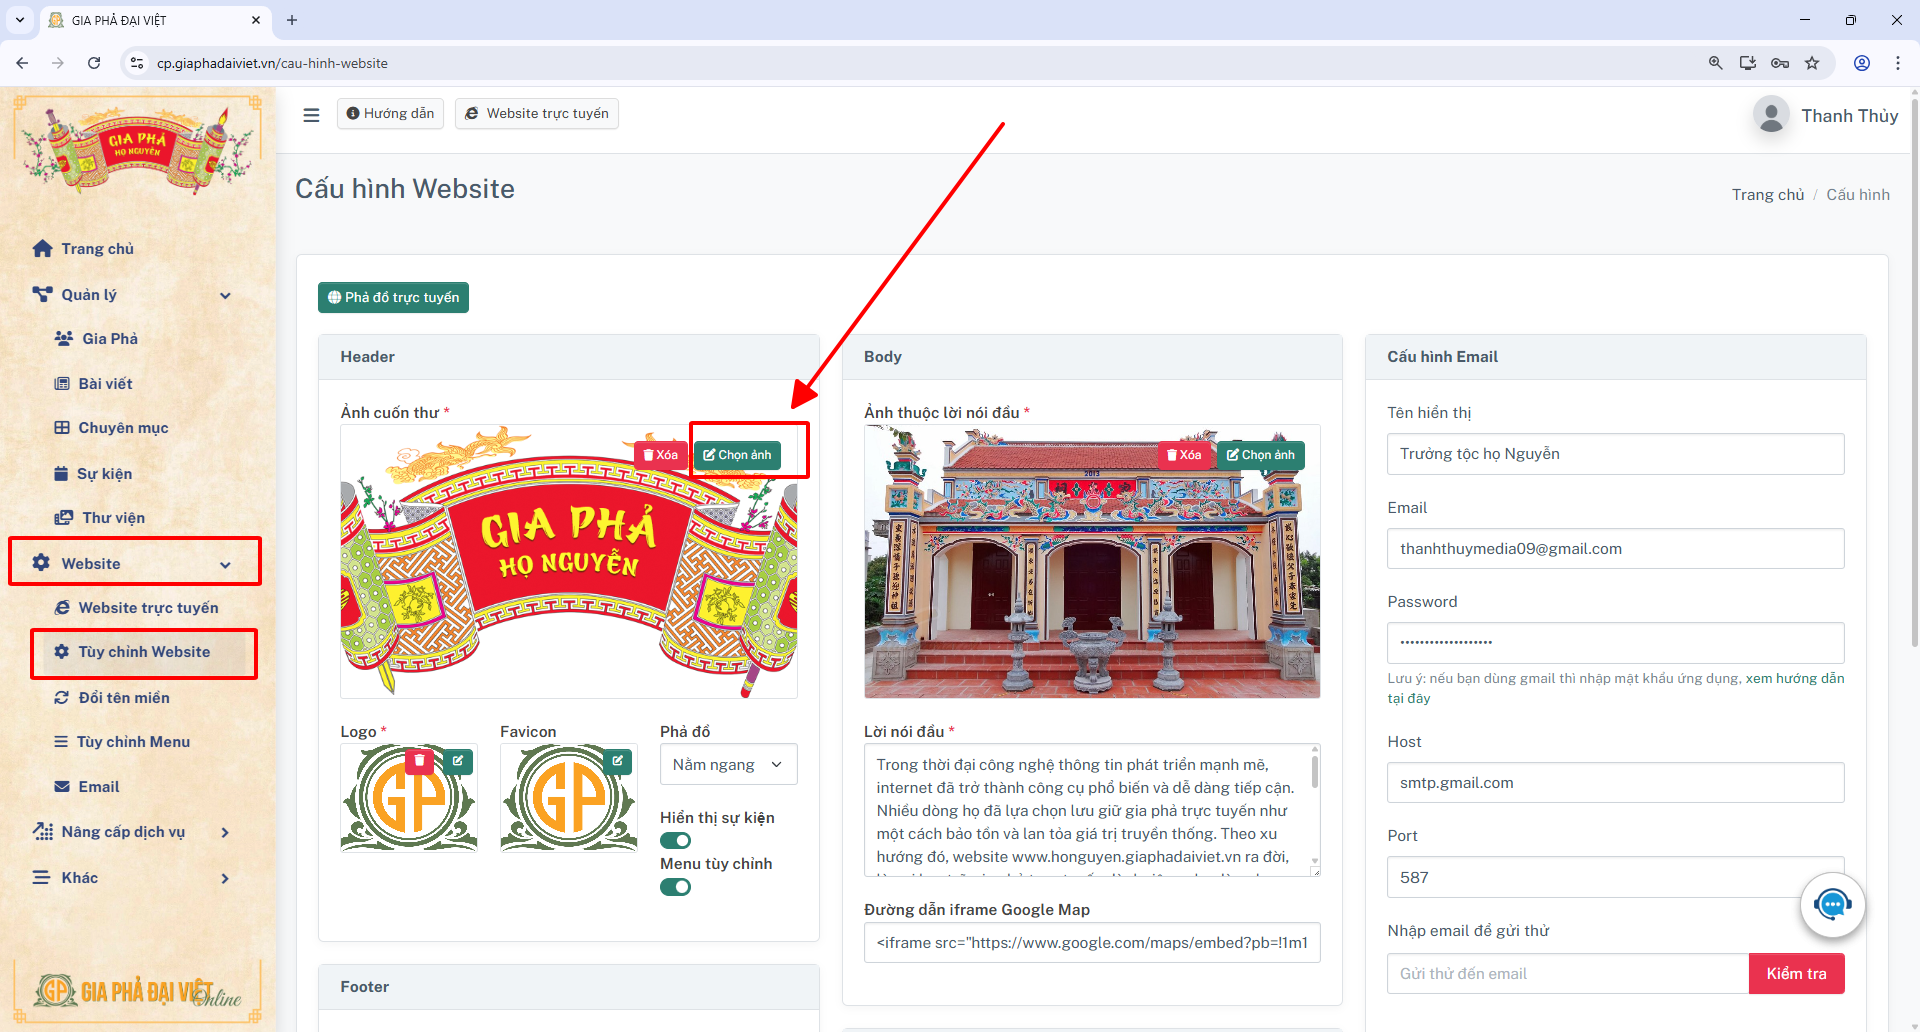Open Tùy chỉnh Menu in sidebar
1920x1032 pixels.
point(133,742)
